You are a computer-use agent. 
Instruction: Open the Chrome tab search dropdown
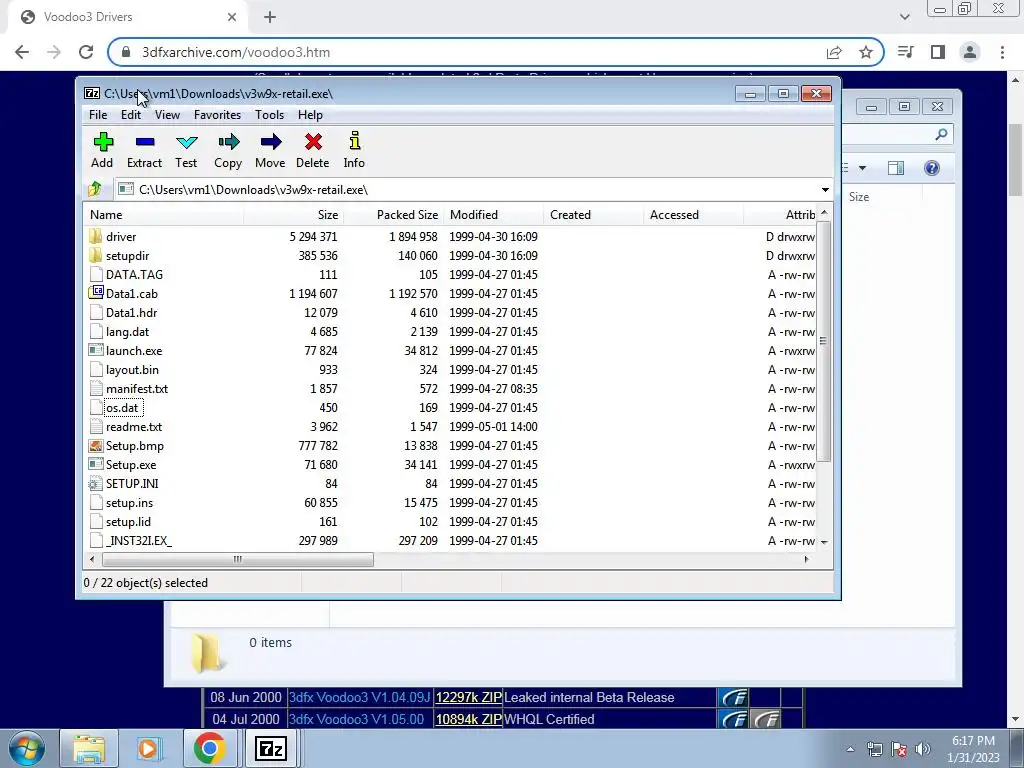pyautogui.click(x=904, y=17)
